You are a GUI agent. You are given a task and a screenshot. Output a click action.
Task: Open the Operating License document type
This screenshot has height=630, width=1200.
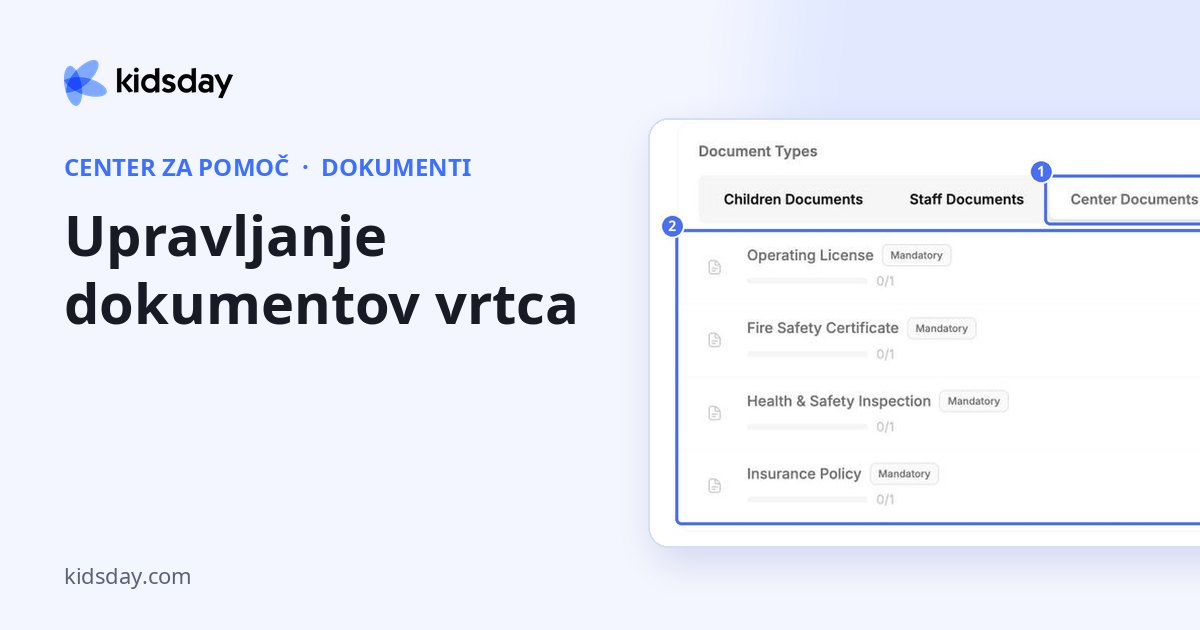[x=940, y=268]
